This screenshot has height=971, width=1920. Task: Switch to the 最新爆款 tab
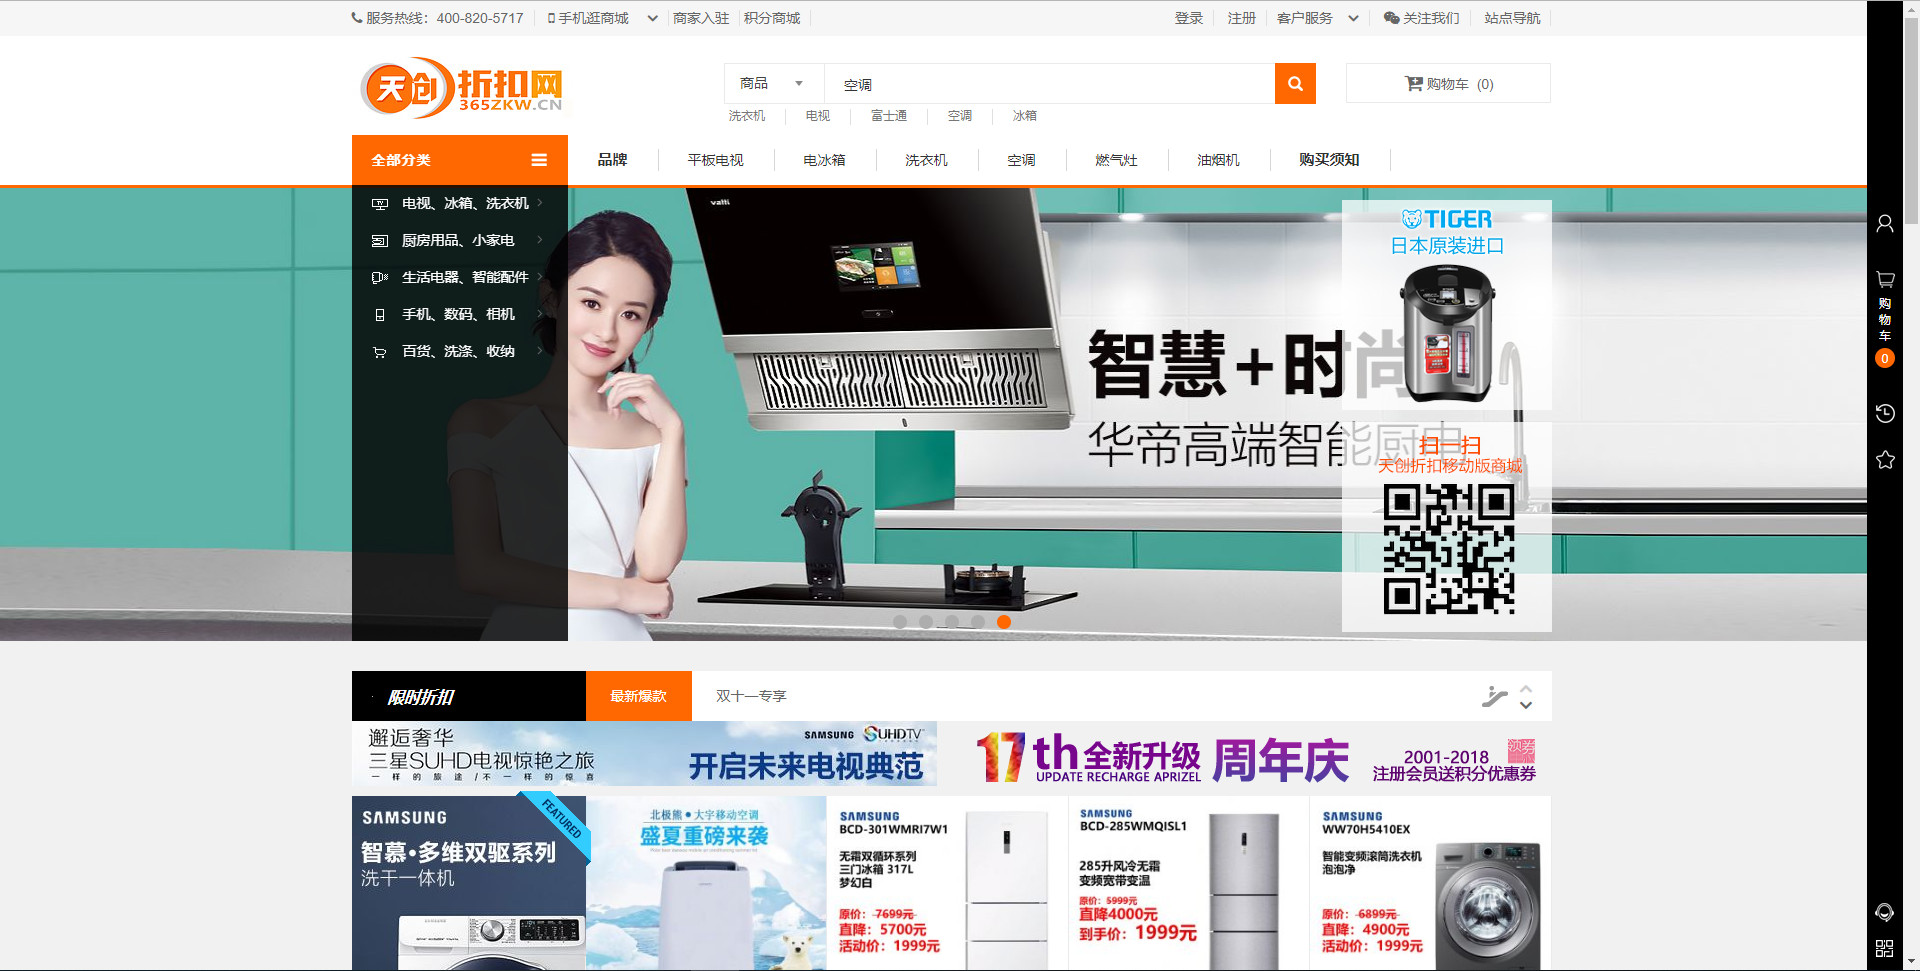tap(639, 696)
